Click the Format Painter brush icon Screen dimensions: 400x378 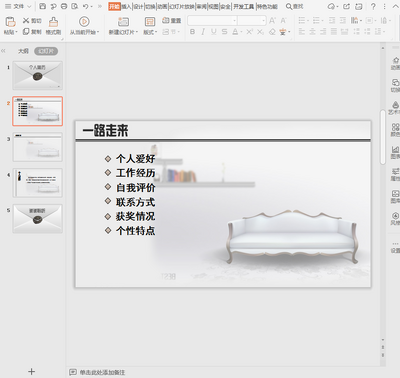coord(53,22)
